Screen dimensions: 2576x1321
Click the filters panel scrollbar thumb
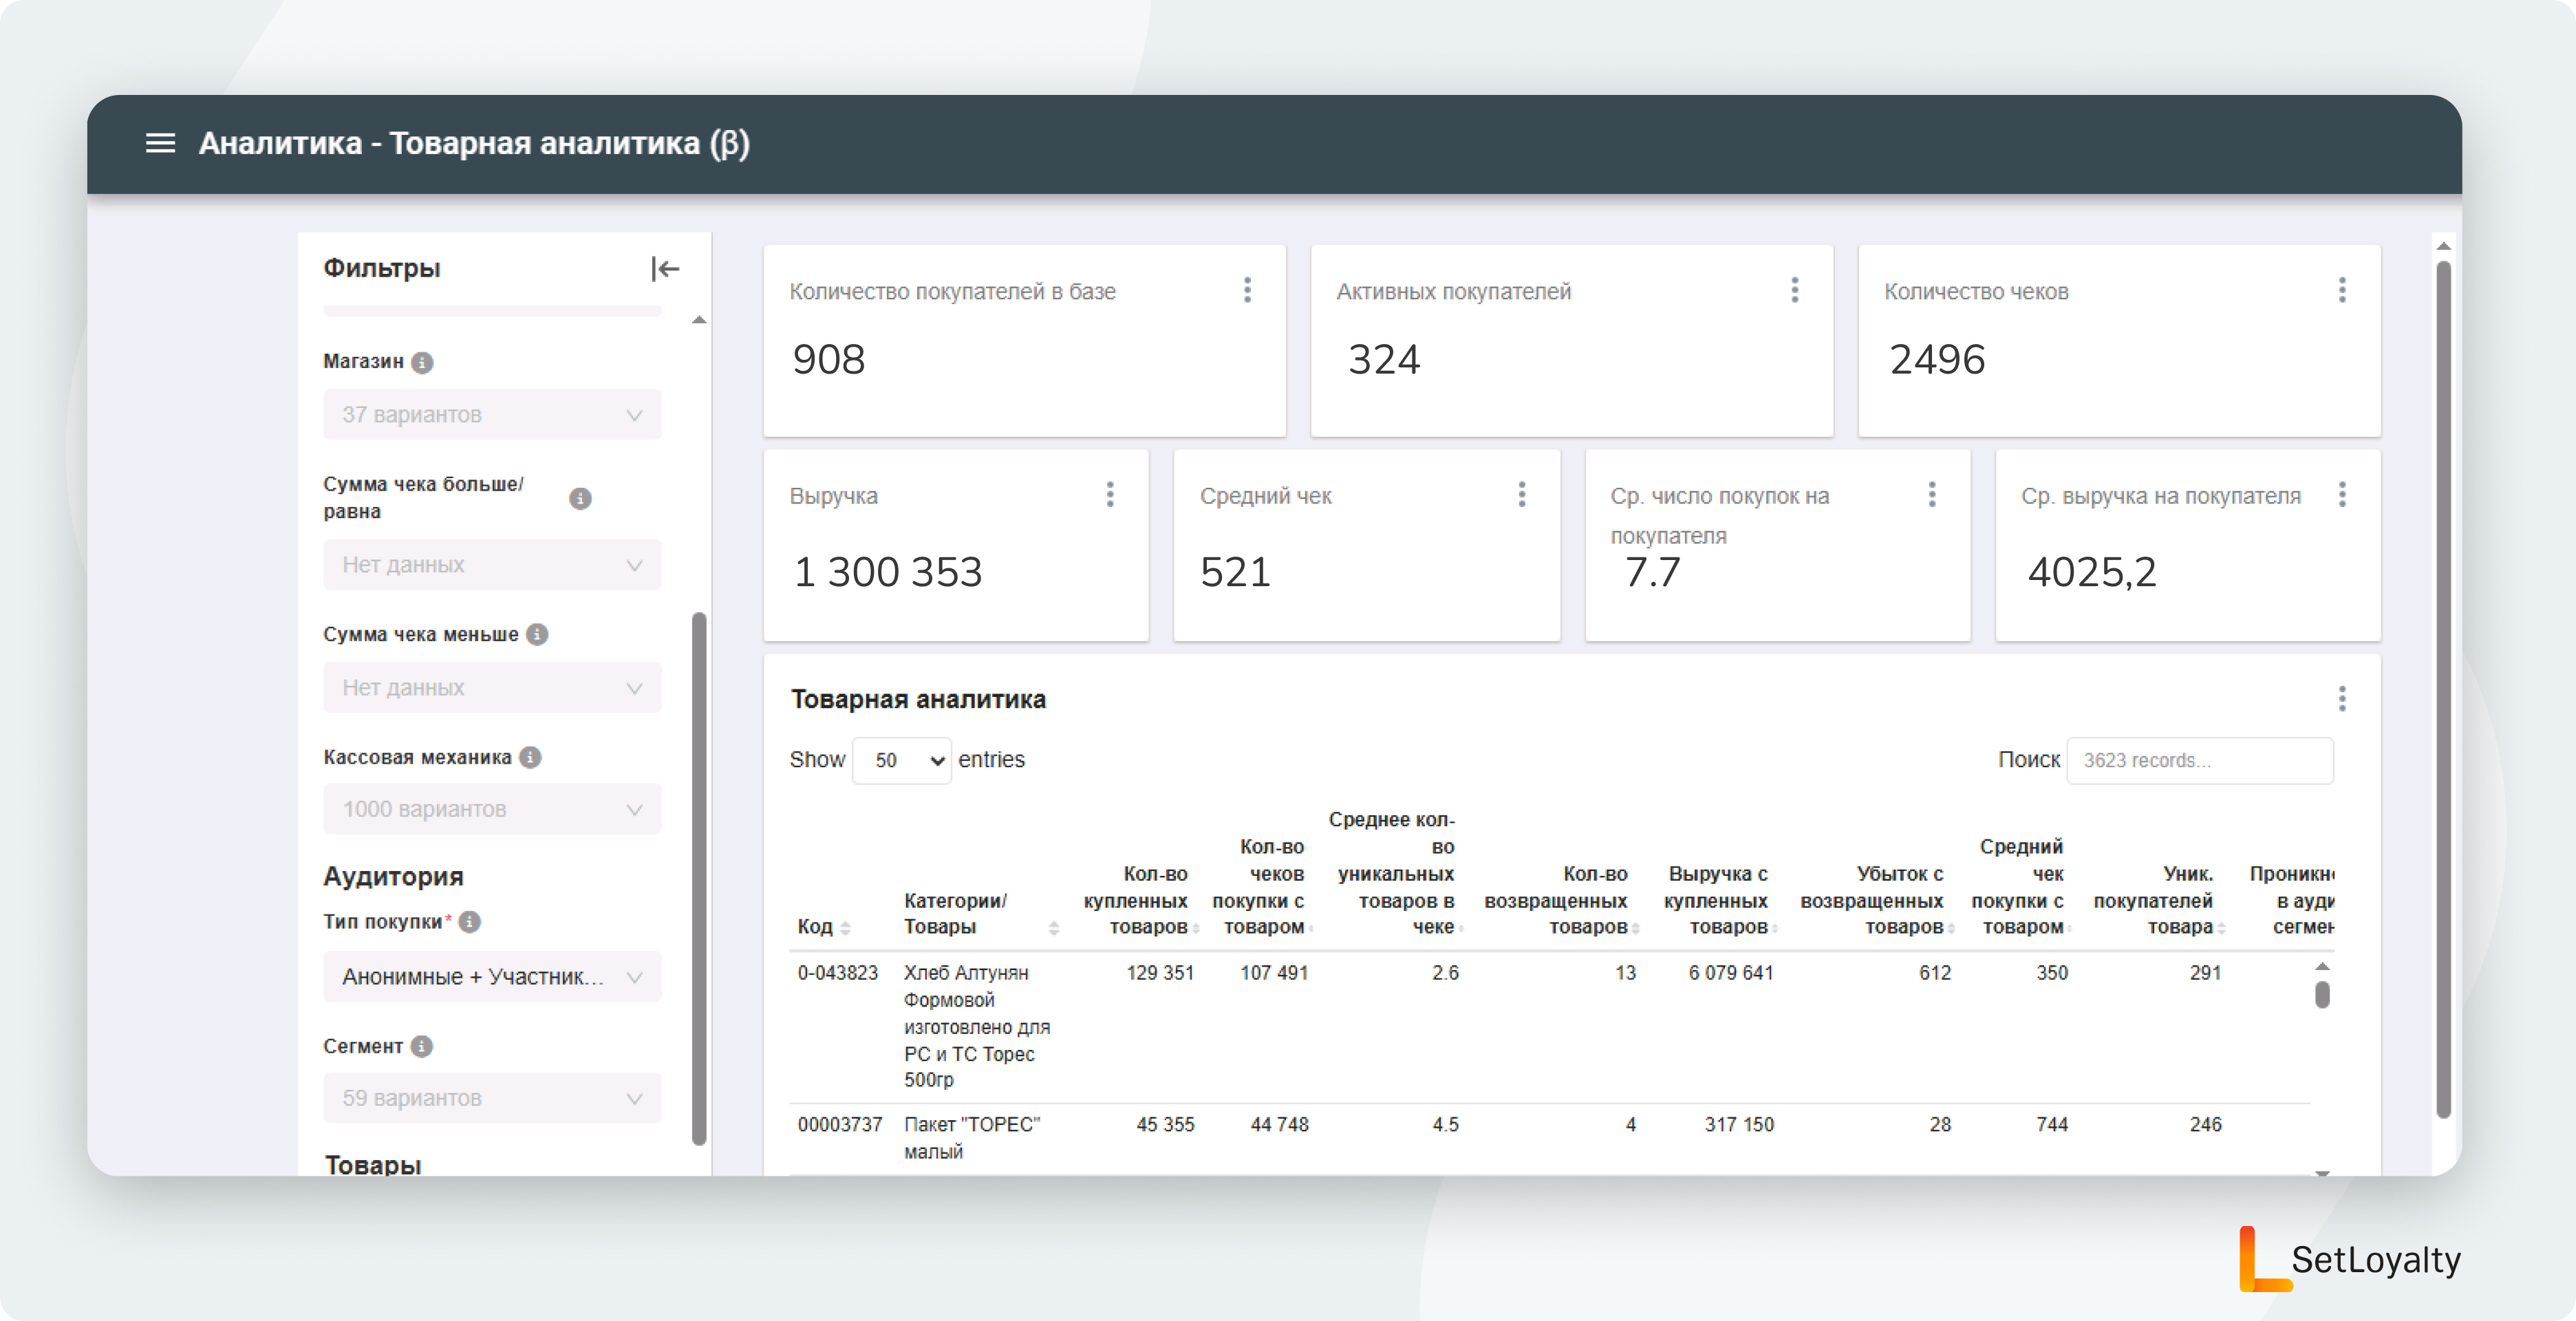699,880
